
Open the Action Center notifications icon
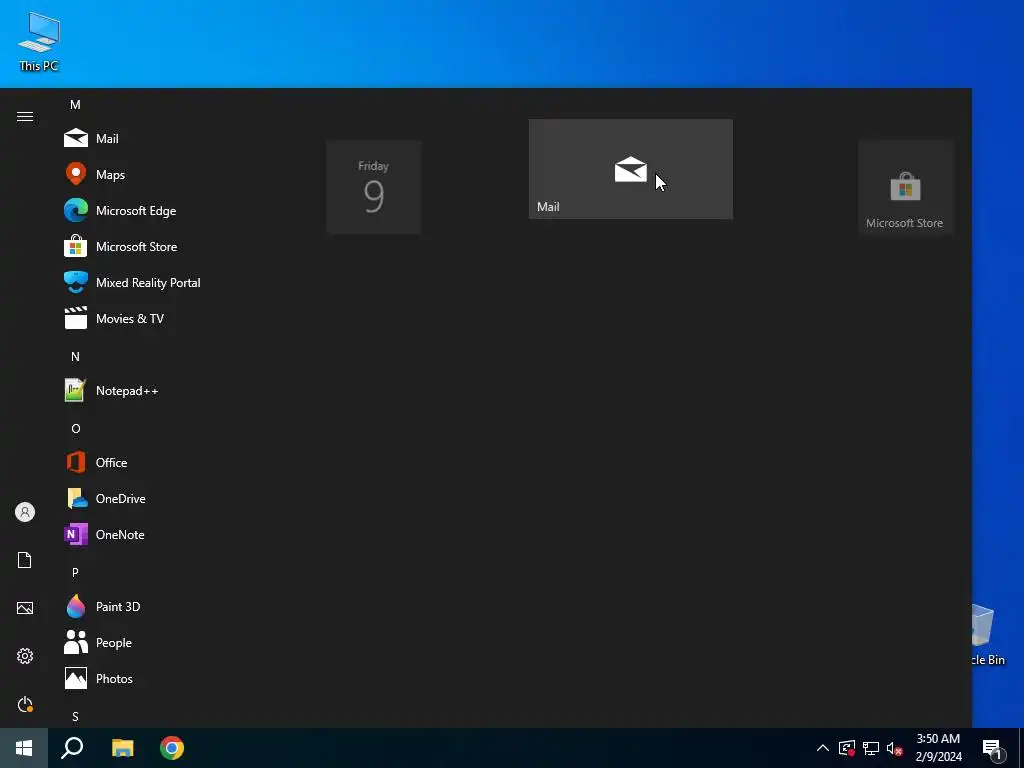click(993, 748)
